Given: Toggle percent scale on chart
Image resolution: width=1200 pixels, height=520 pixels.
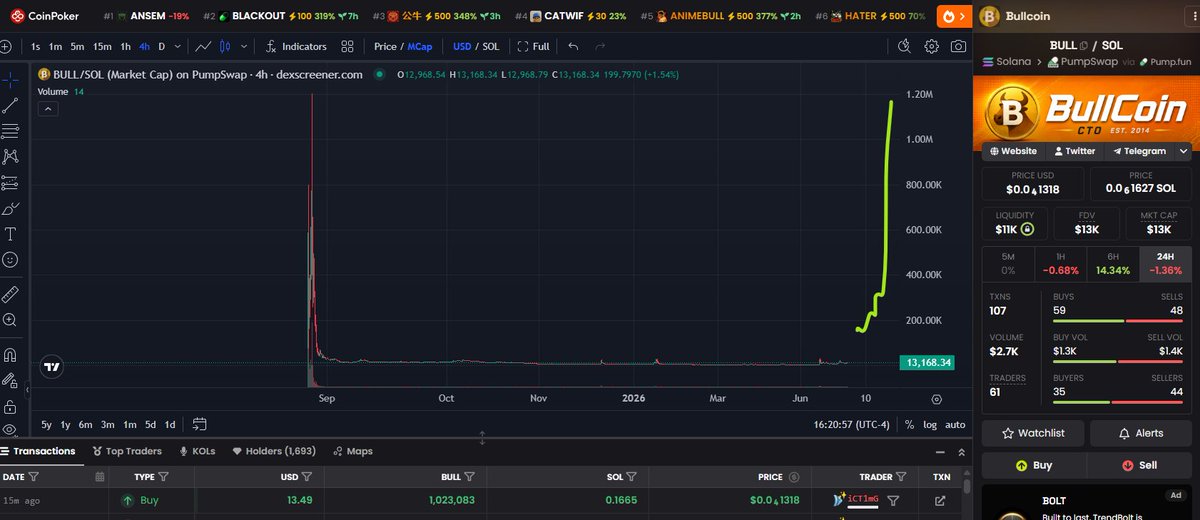Looking at the screenshot, I should coord(909,424).
